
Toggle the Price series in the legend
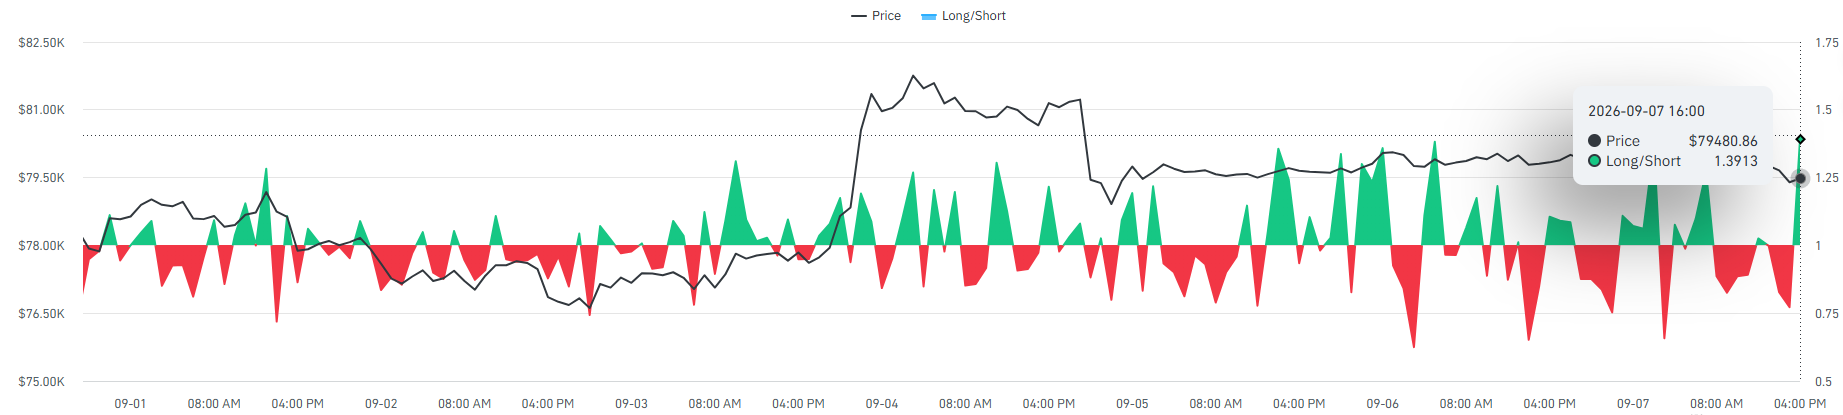coord(876,16)
